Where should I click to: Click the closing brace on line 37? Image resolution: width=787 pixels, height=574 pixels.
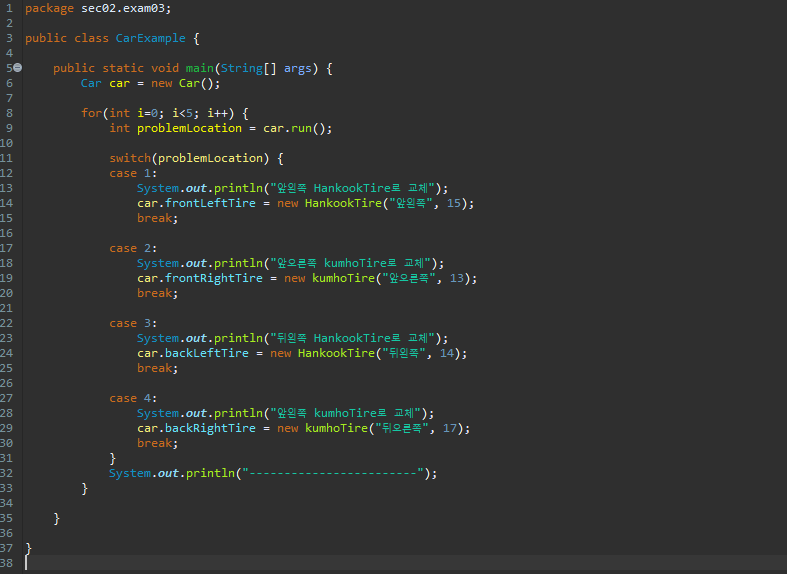click(29, 548)
